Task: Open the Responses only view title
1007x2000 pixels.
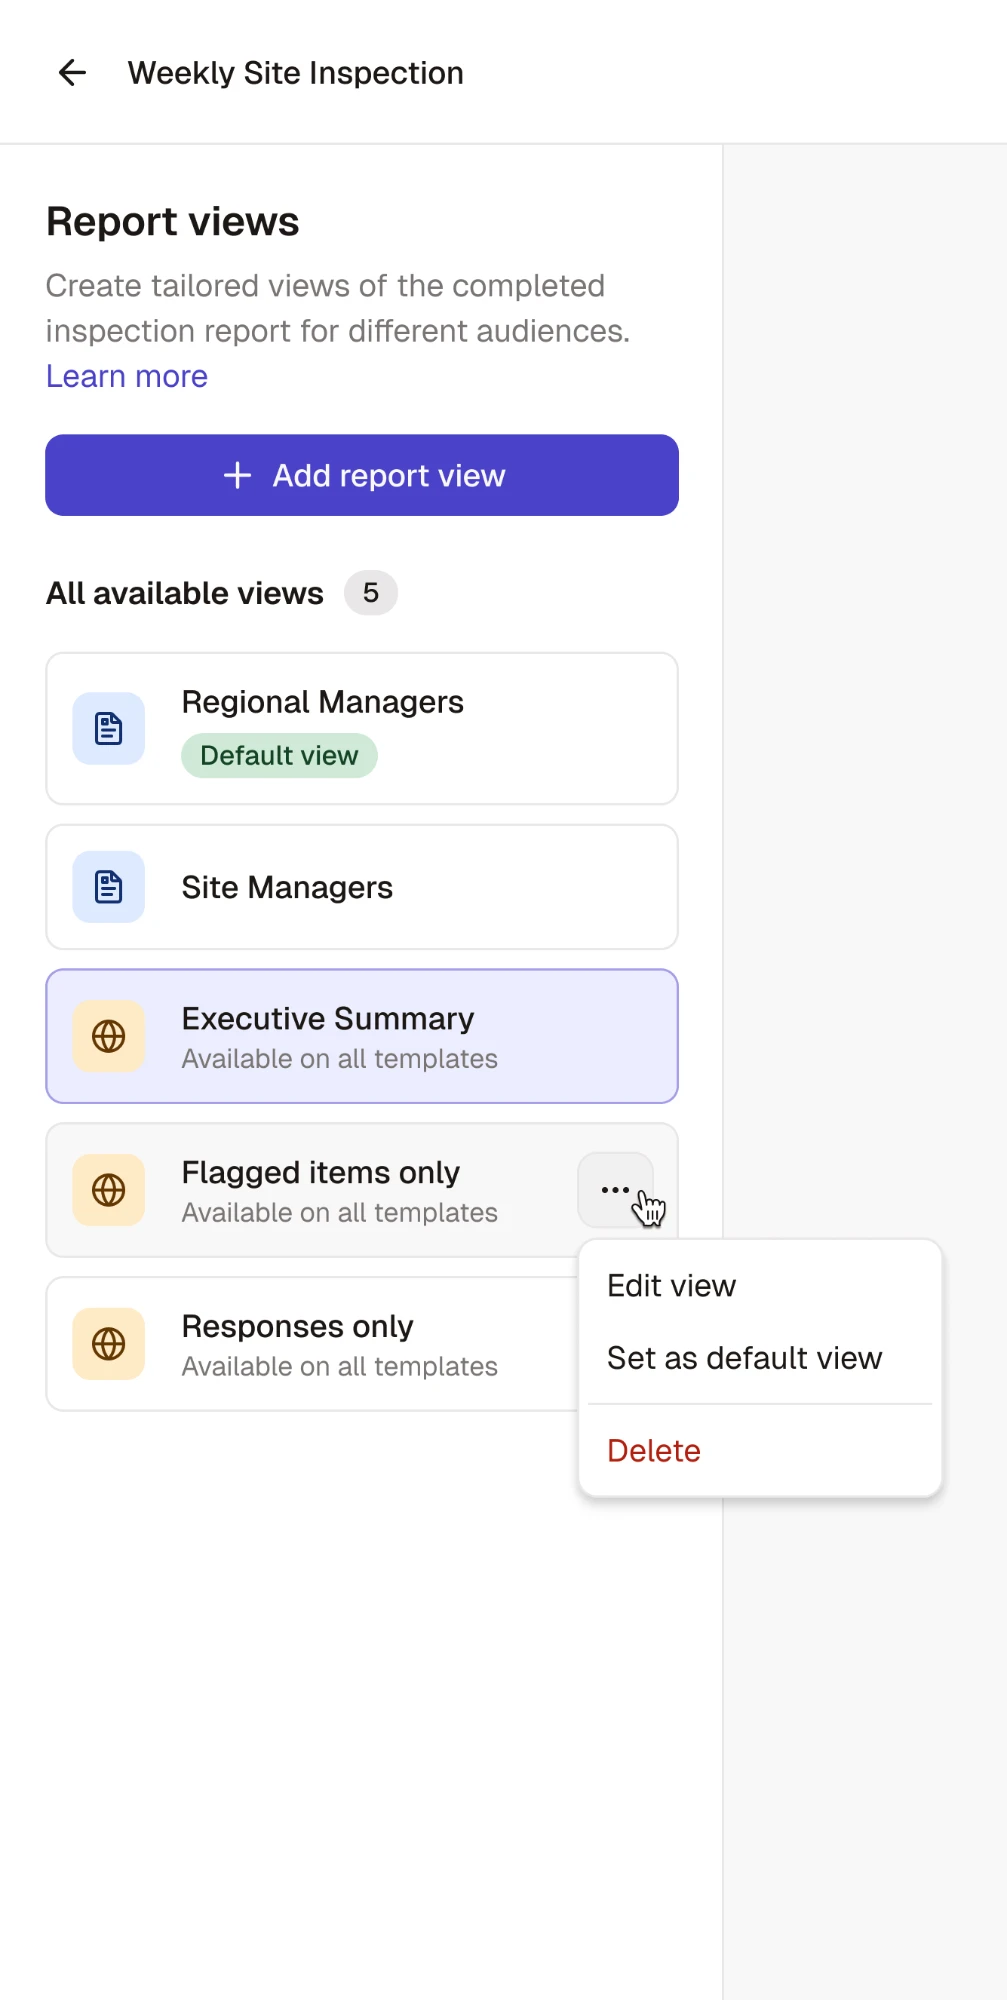Action: [x=297, y=1326]
